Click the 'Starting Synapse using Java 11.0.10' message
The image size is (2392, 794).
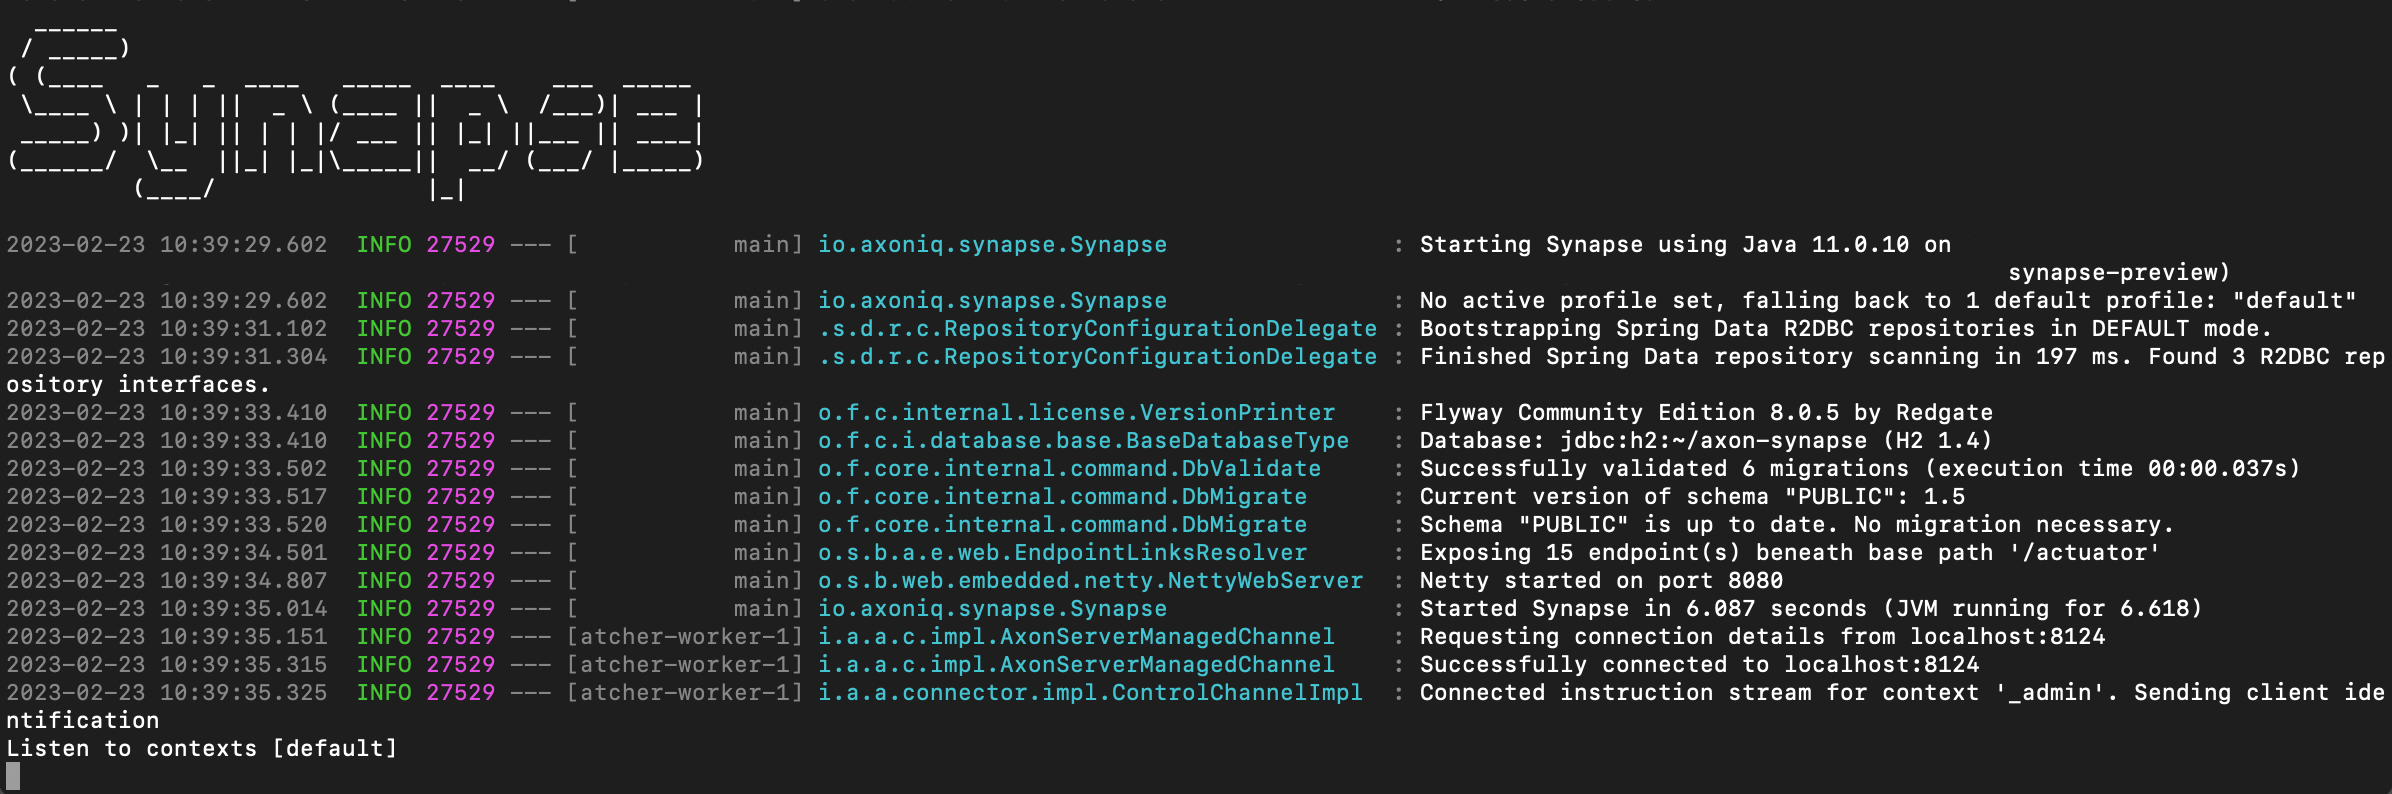point(1684,244)
